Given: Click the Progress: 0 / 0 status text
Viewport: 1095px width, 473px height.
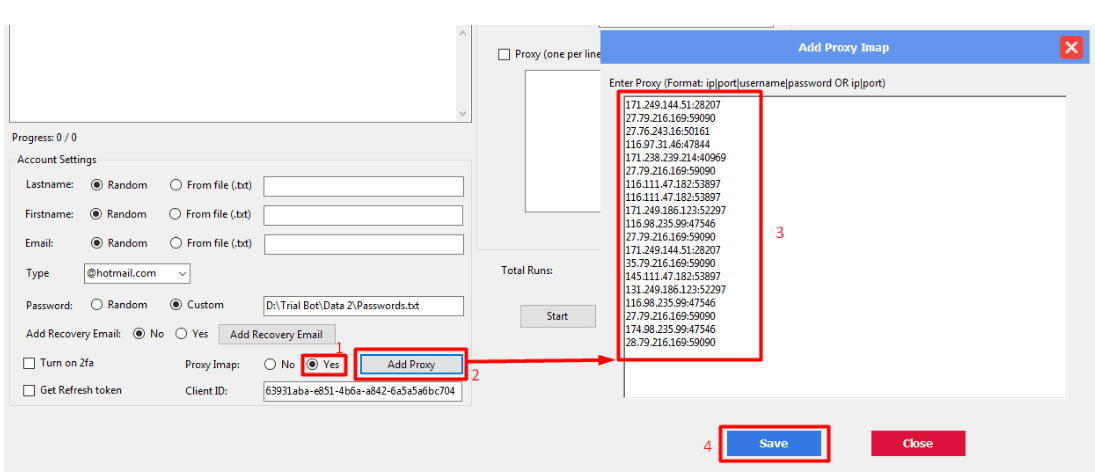Looking at the screenshot, I should (x=45, y=138).
